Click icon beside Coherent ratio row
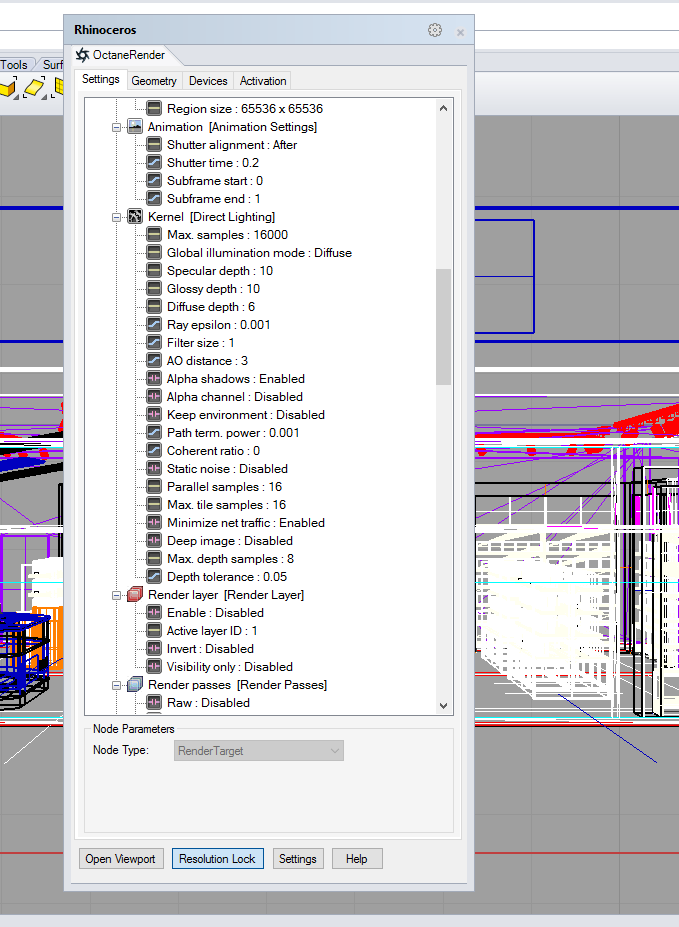This screenshot has width=679, height=927. (x=154, y=450)
